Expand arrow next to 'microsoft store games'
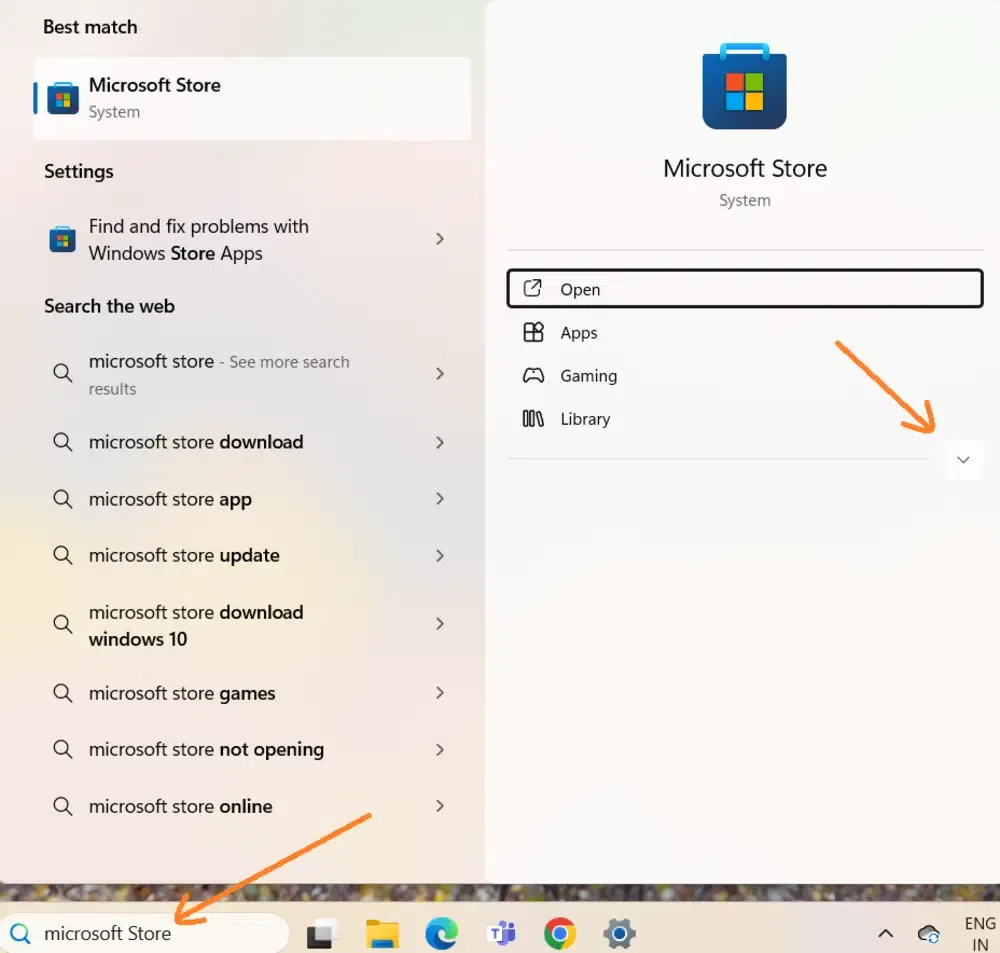Screen dimensions: 1000x953 point(439,693)
